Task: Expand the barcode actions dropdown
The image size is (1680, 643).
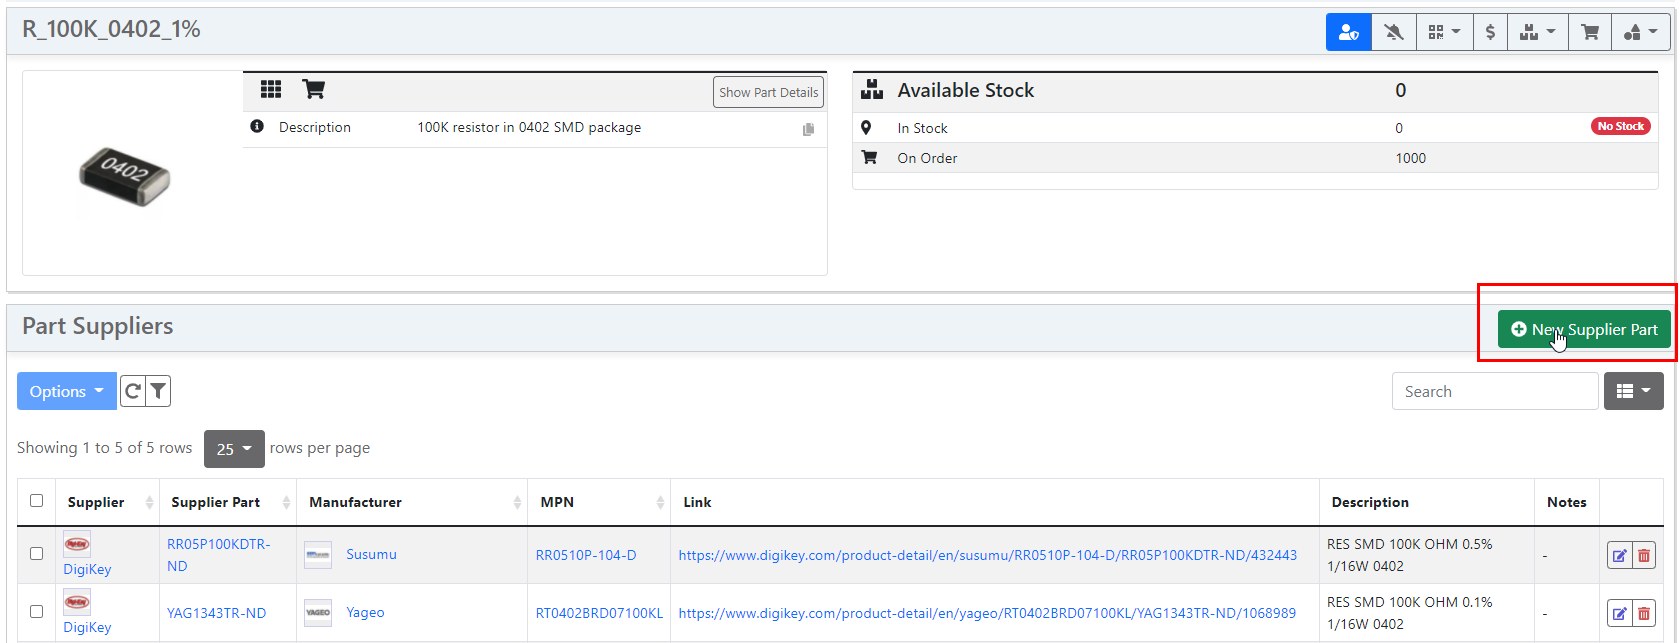Action: 1443,32
